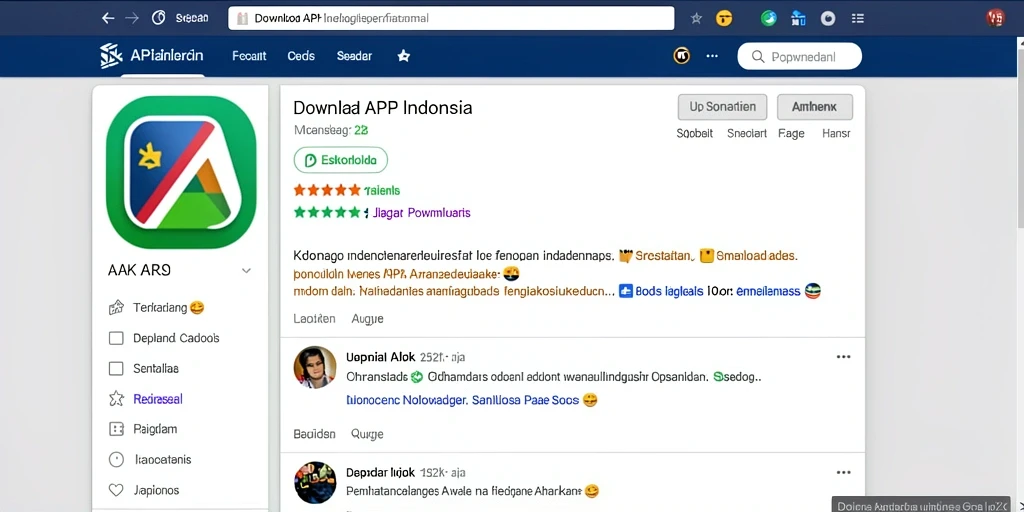
Task: Open the orange-ringed circle icon in header
Action: click(x=681, y=56)
